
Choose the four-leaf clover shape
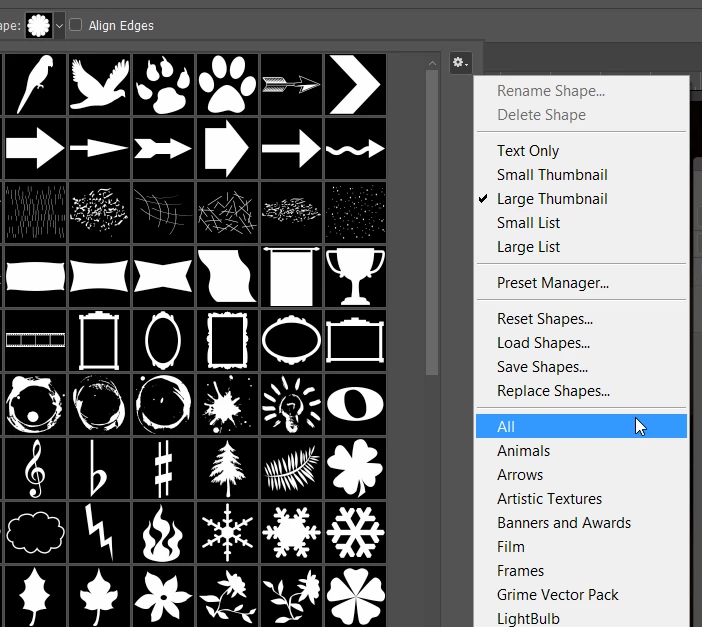click(x=355, y=468)
